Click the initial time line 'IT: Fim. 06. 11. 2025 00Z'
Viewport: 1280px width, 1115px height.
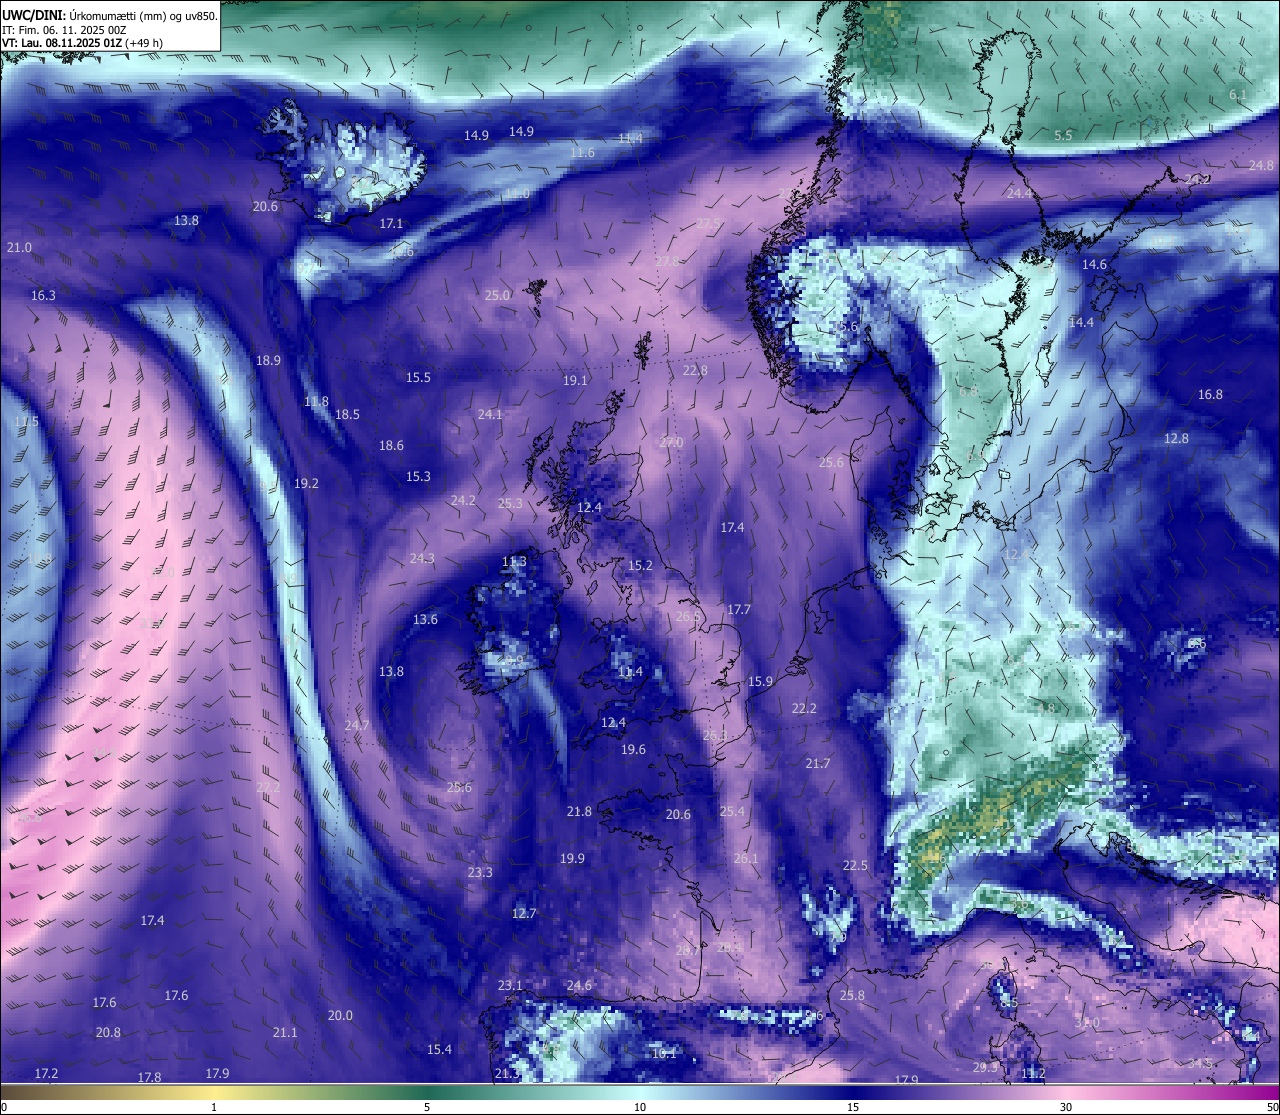pyautogui.click(x=64, y=30)
